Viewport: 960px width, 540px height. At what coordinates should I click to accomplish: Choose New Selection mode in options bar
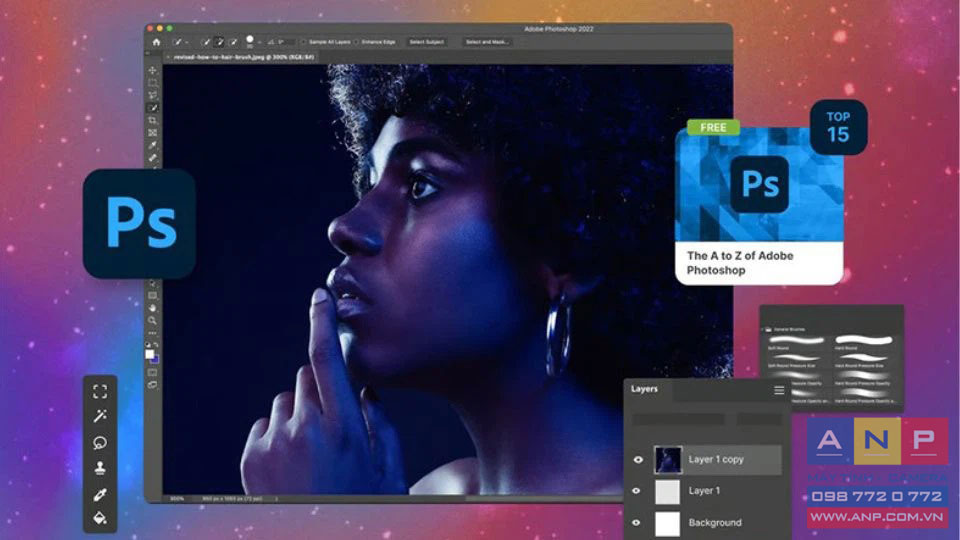[x=206, y=42]
